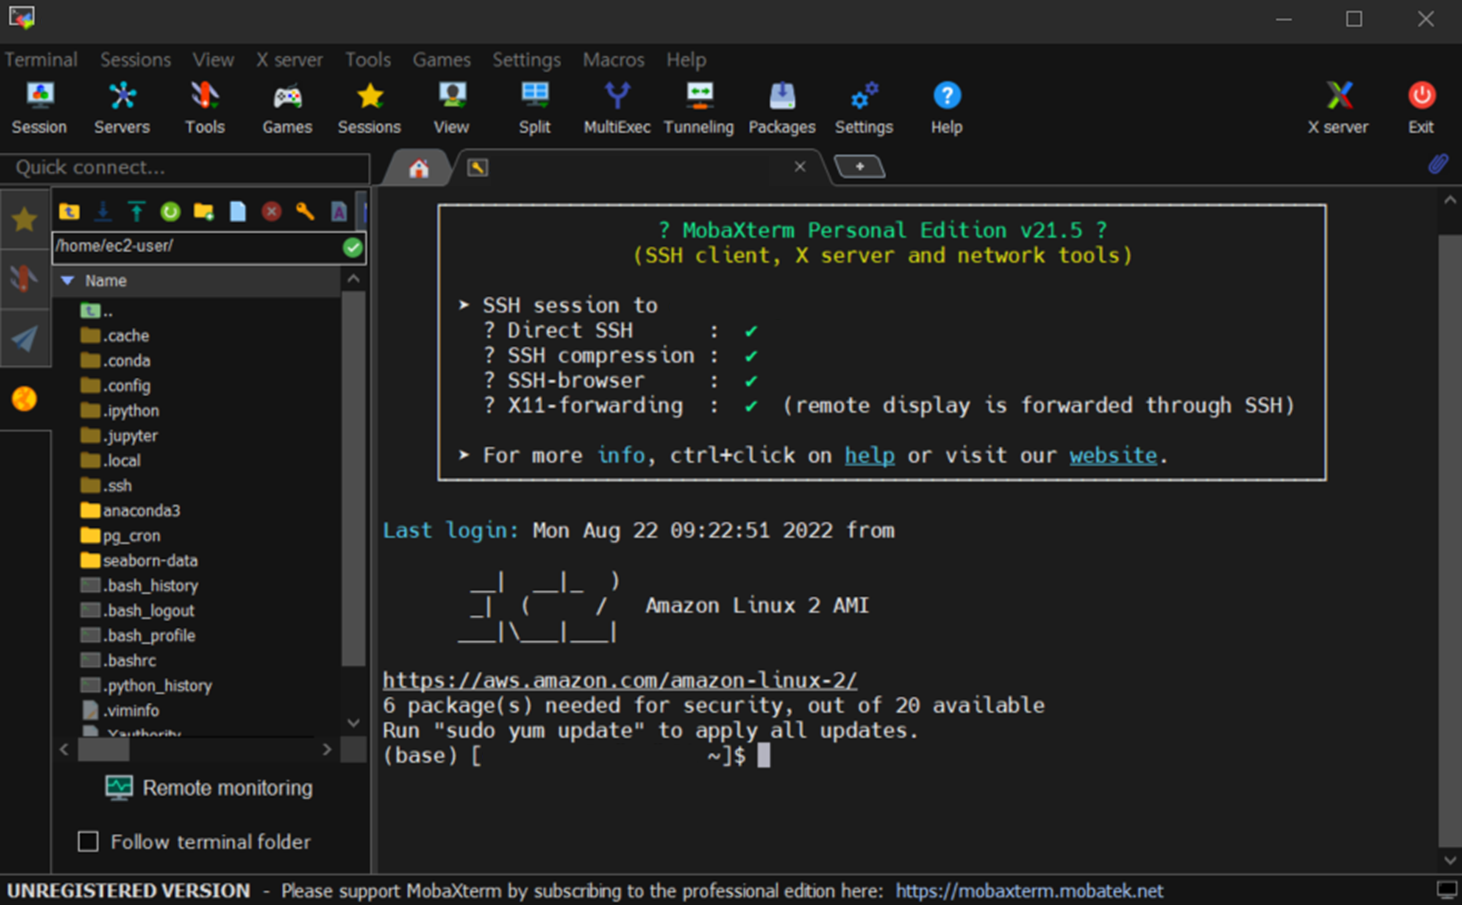
Task: Refresh the SFTP folder with green icon
Action: [170, 211]
